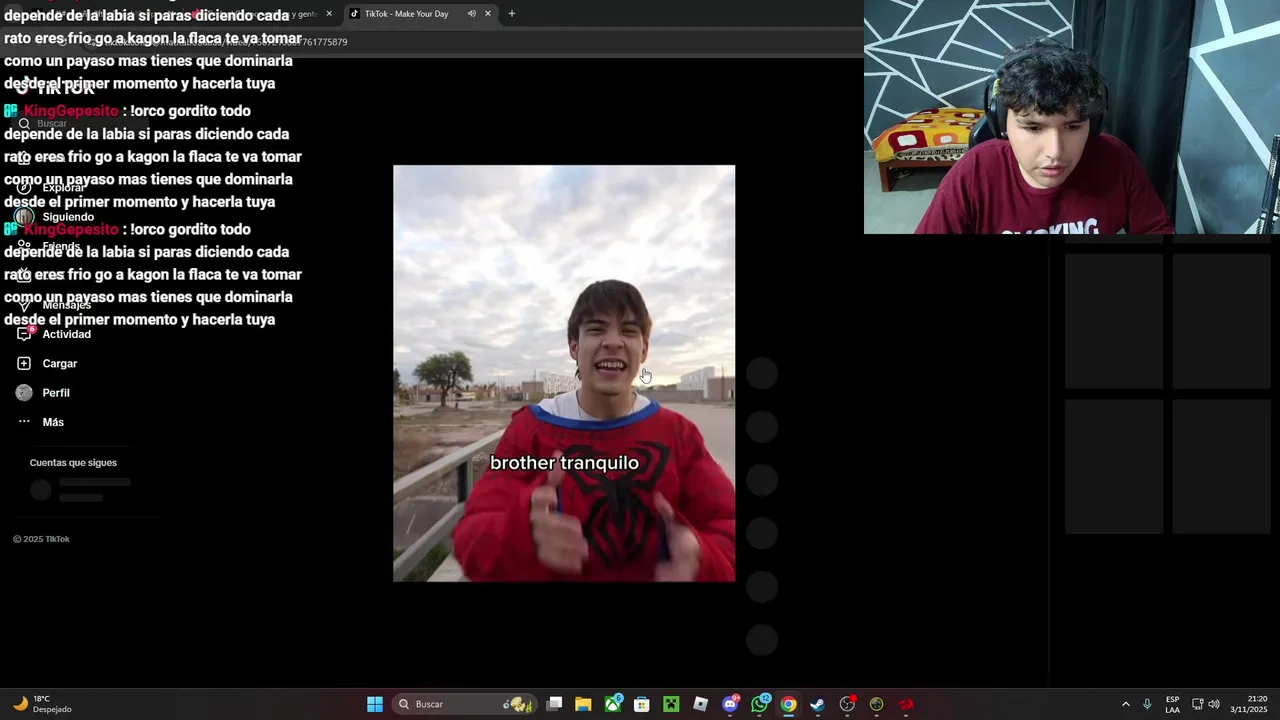Screen dimensions: 1280x720
Task: Open the Windows Start menu
Action: (x=374, y=704)
